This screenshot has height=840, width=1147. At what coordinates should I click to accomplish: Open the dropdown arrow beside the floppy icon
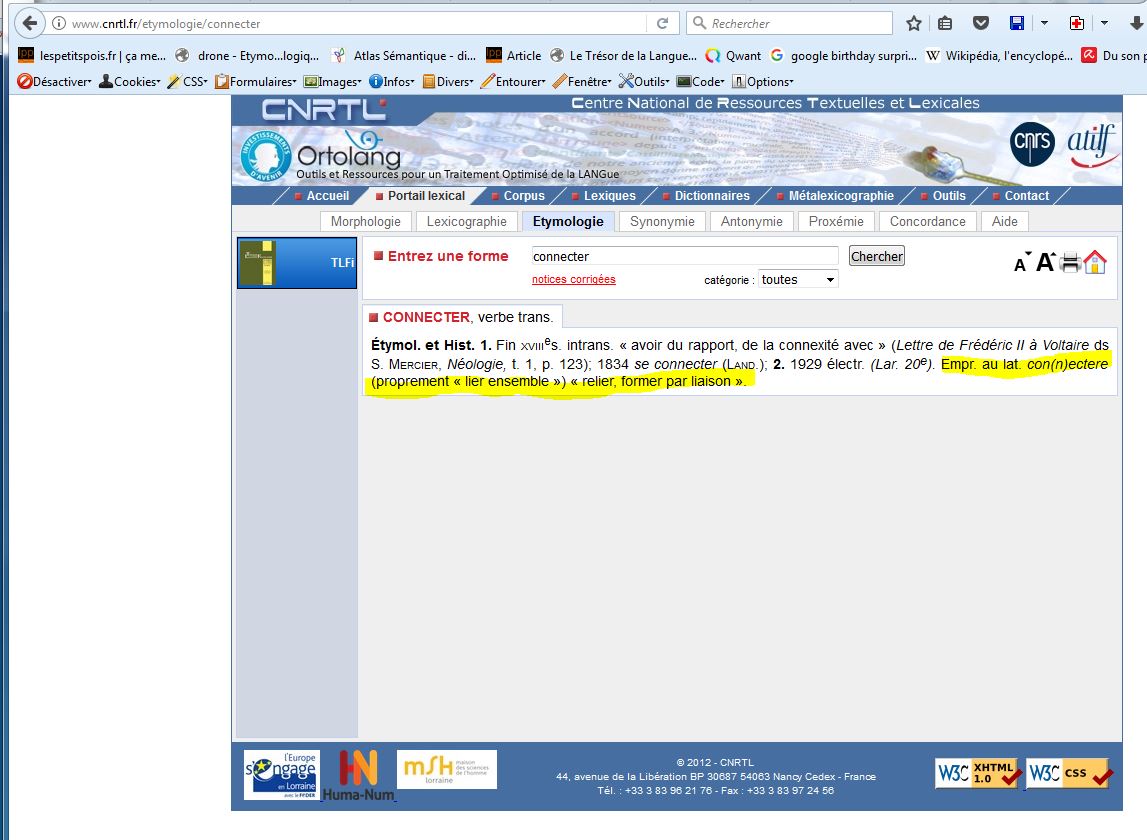tap(1044, 23)
